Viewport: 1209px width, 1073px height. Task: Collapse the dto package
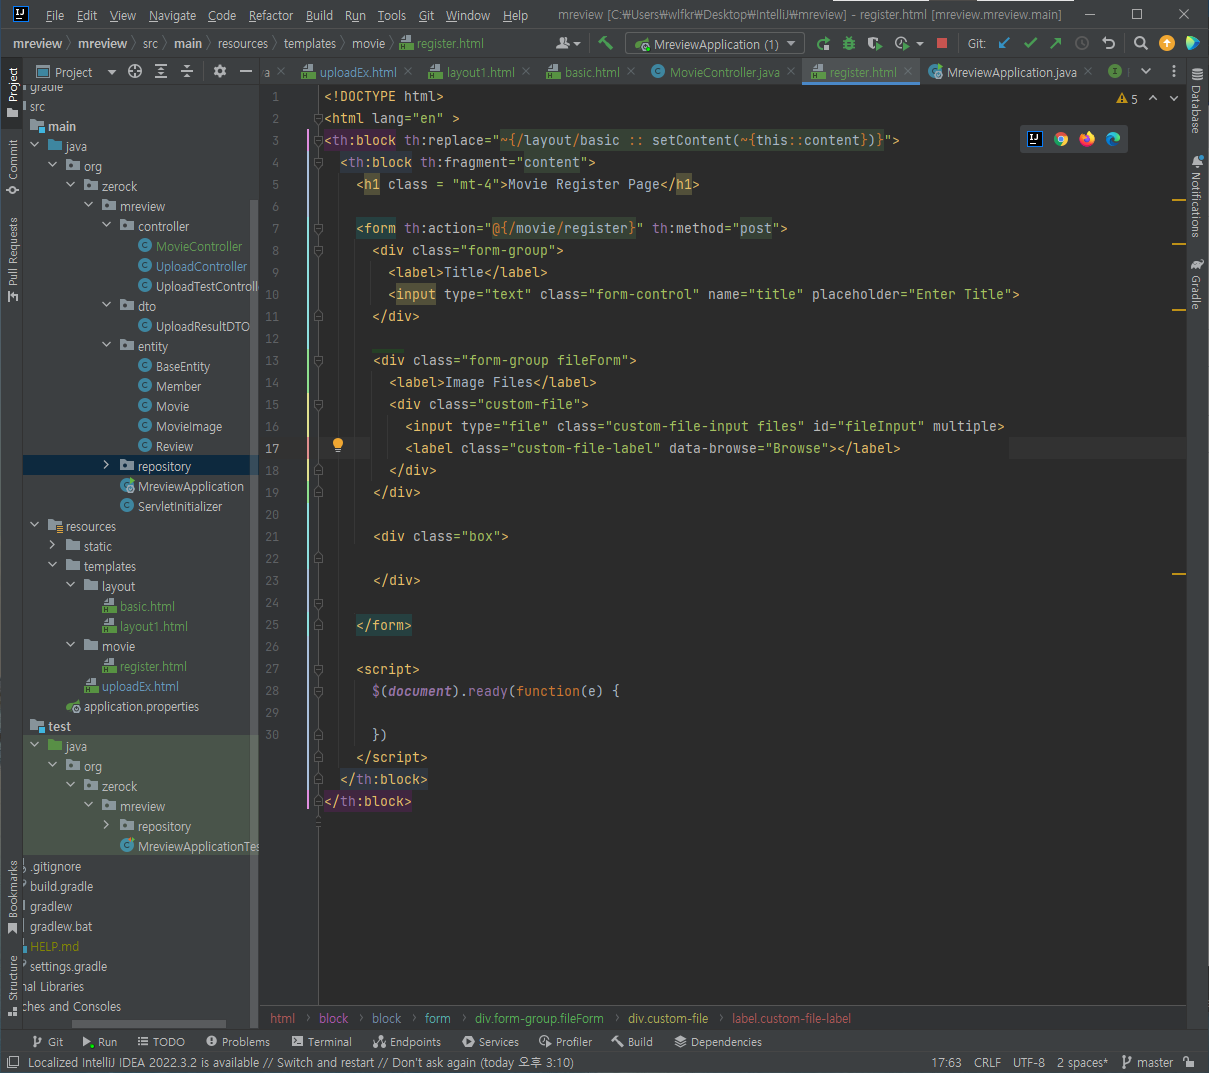click(x=107, y=306)
